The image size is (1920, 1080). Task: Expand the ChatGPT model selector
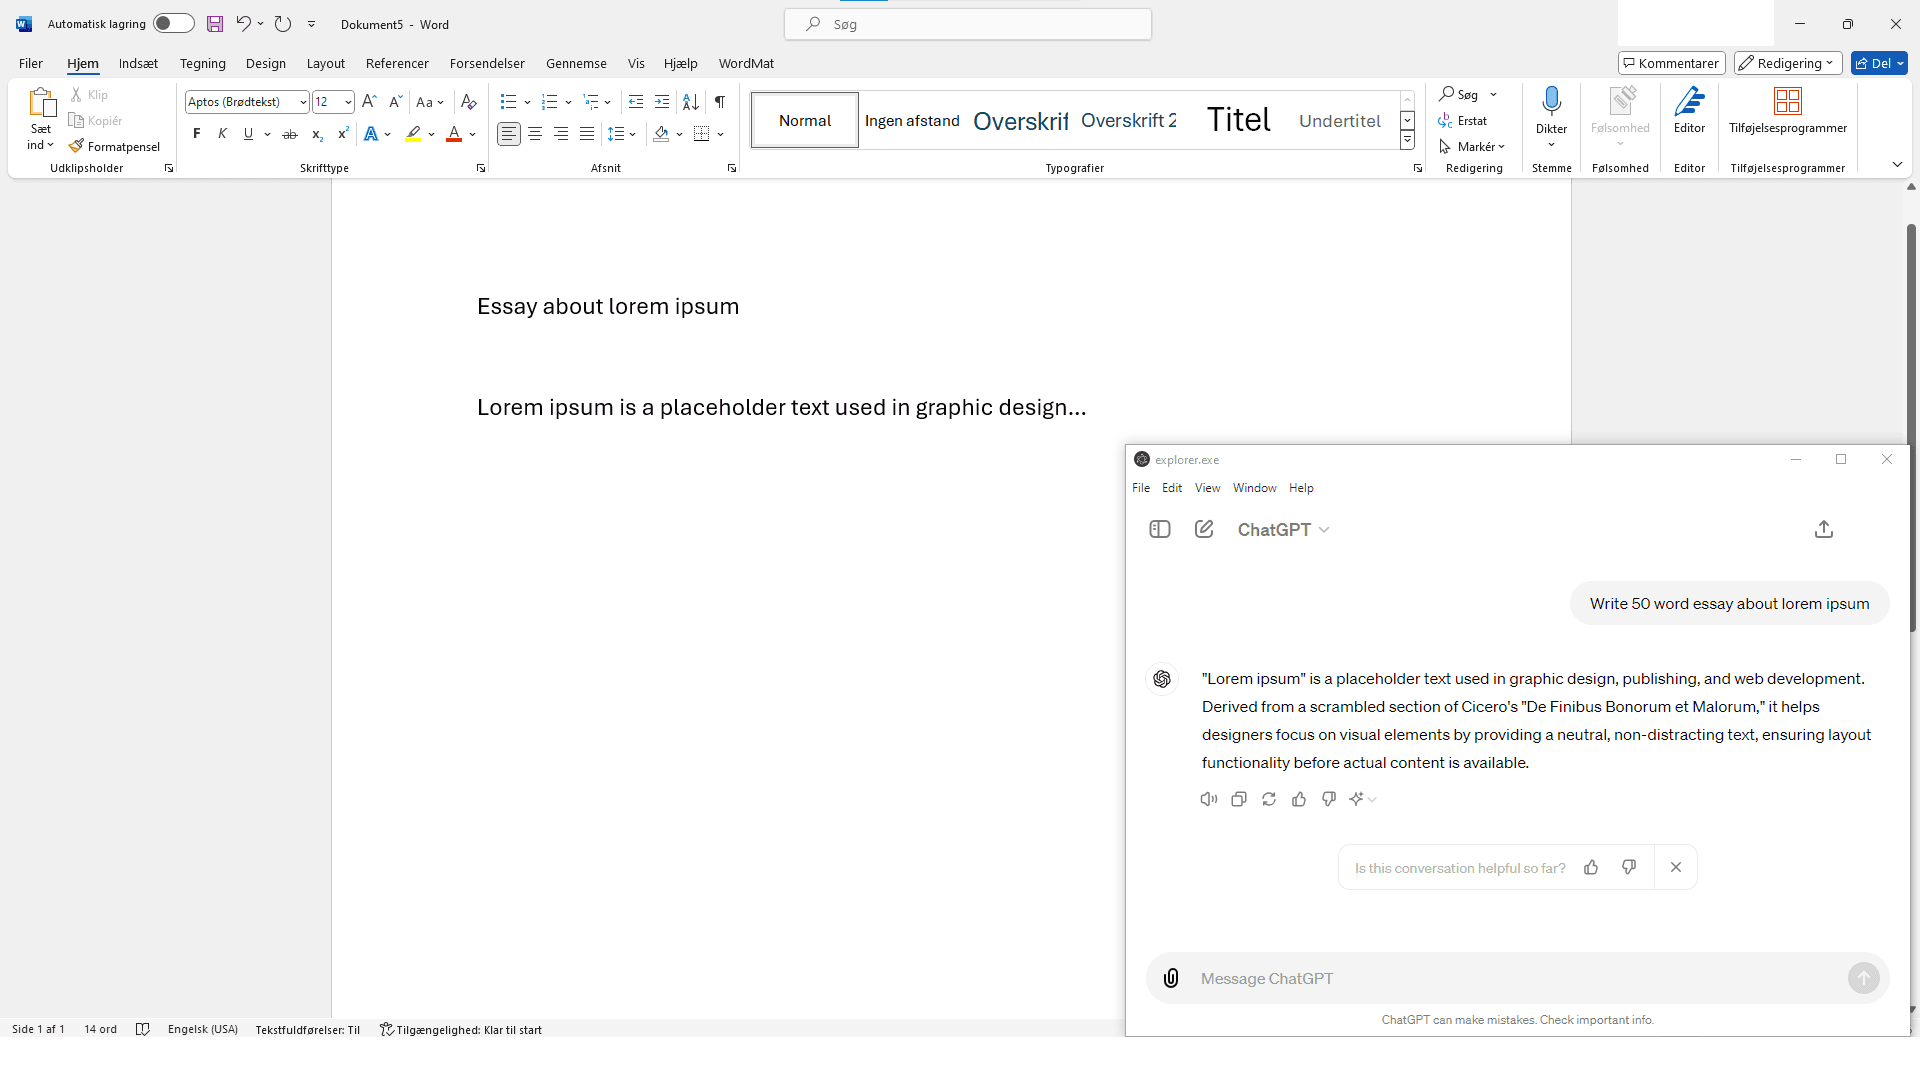tap(1283, 530)
